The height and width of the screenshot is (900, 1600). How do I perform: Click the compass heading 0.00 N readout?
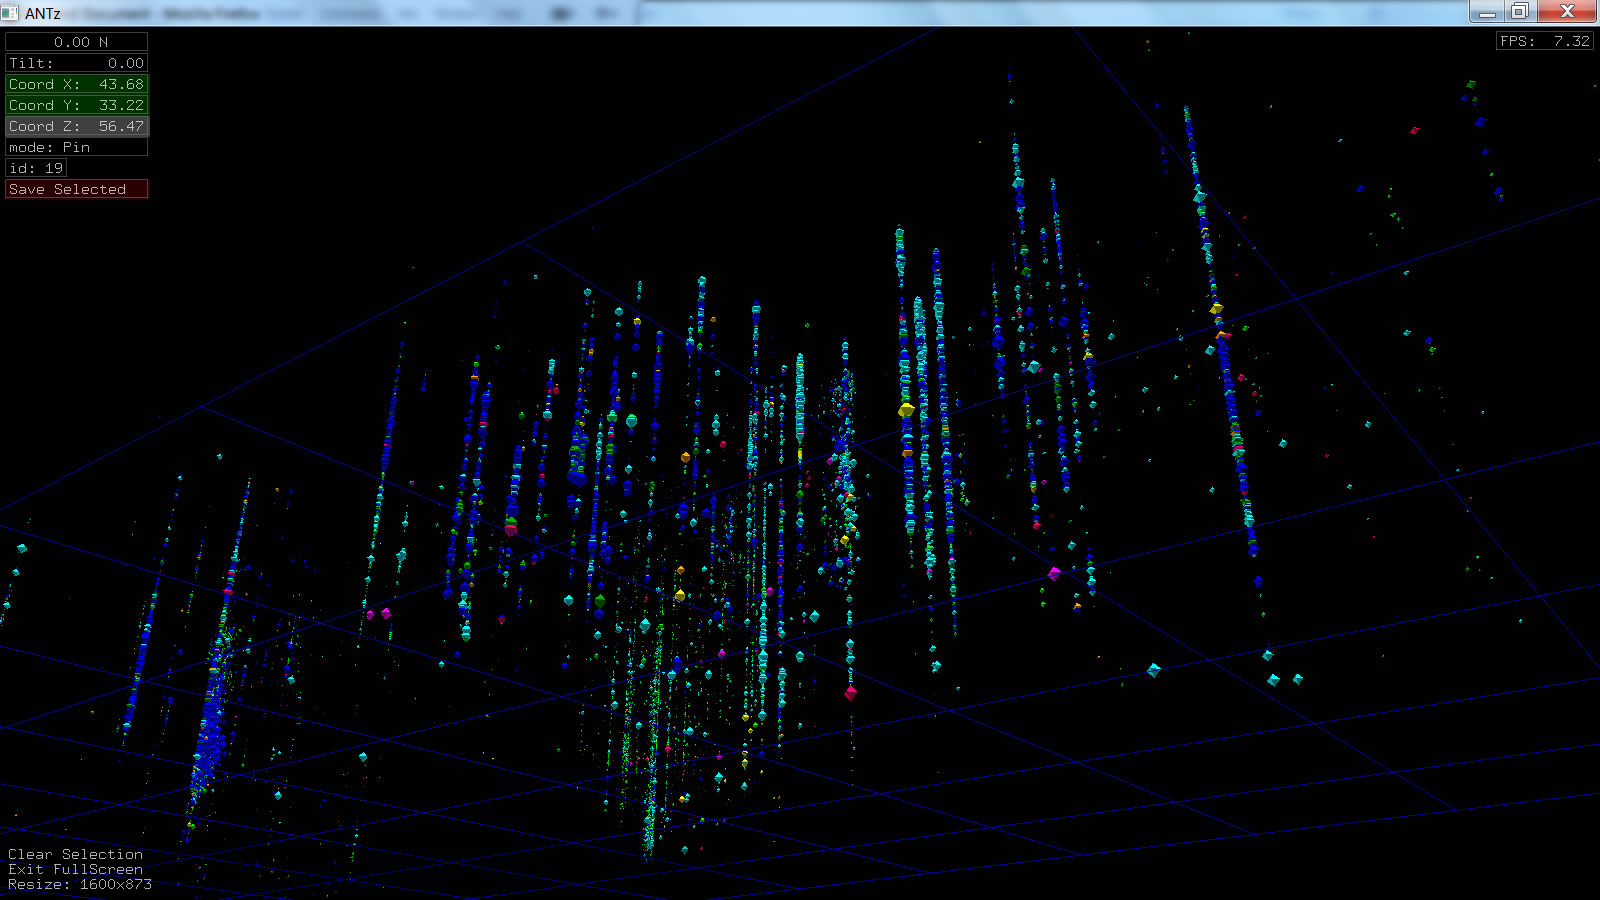click(x=76, y=42)
